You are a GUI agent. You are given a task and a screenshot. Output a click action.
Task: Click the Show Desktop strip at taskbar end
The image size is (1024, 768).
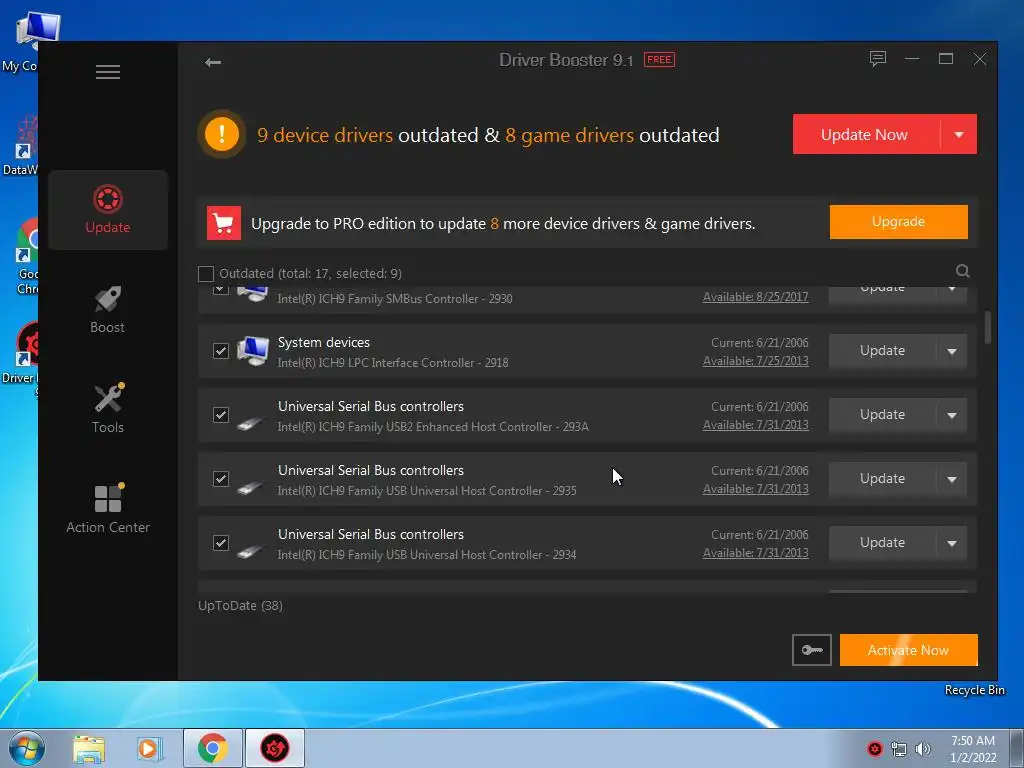click(1017, 748)
